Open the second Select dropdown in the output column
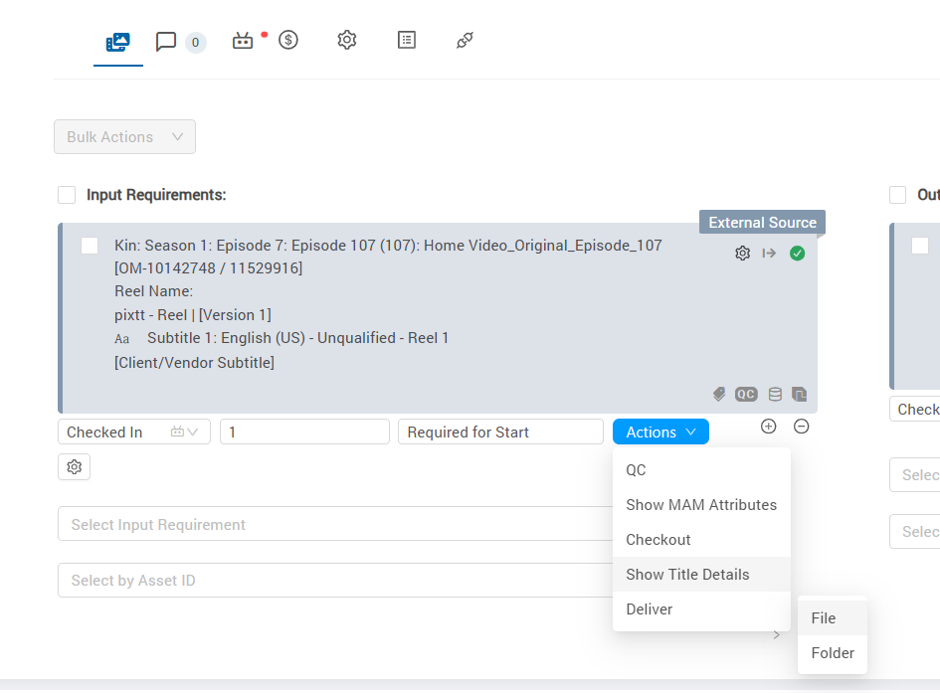The width and height of the screenshot is (940, 693). point(915,531)
